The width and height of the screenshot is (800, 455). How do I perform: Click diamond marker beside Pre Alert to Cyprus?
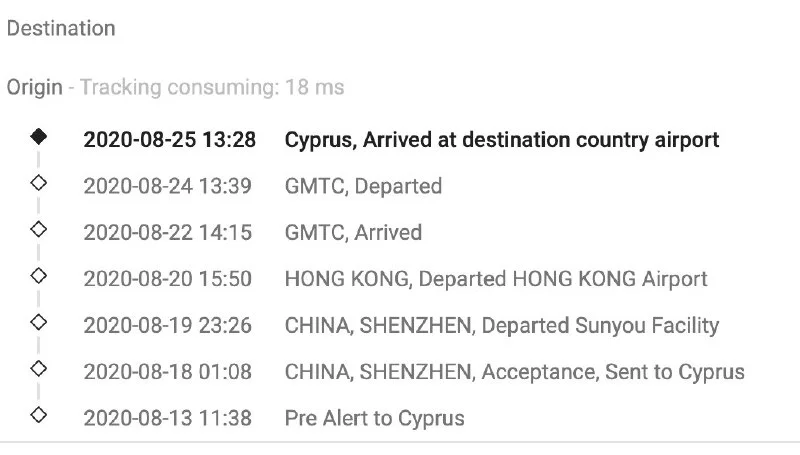39,413
